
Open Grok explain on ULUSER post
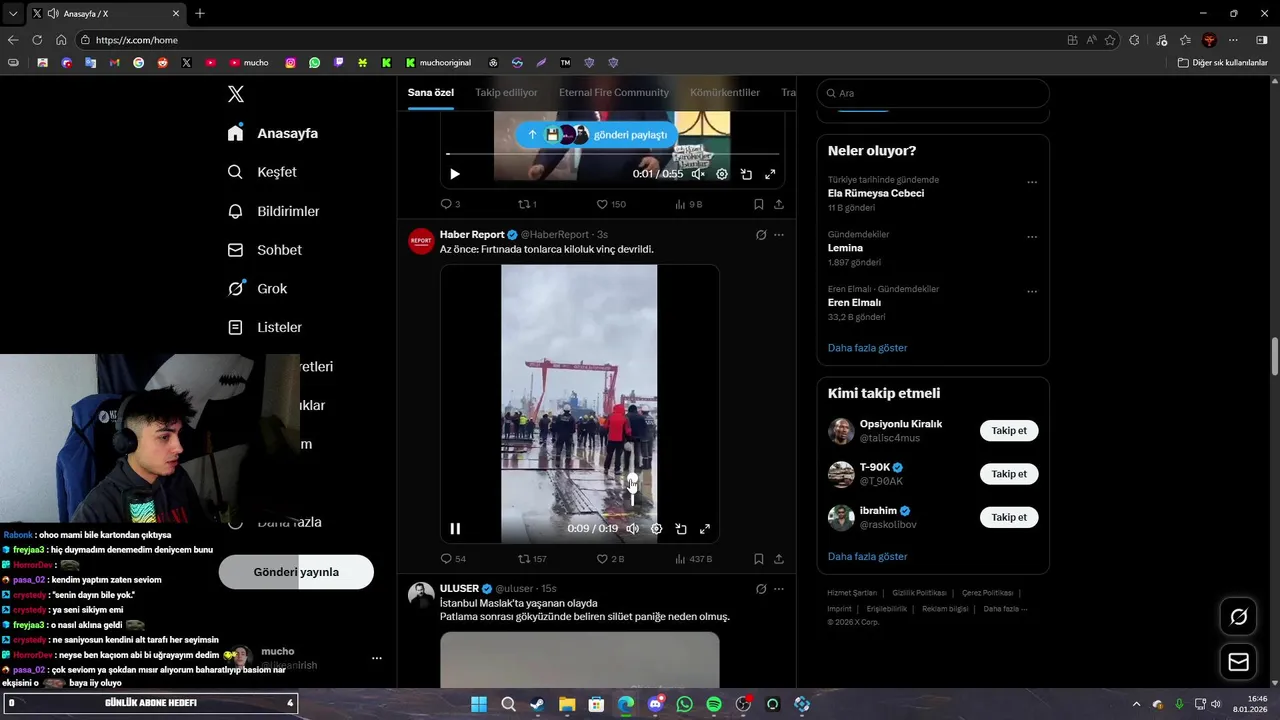tap(761, 589)
